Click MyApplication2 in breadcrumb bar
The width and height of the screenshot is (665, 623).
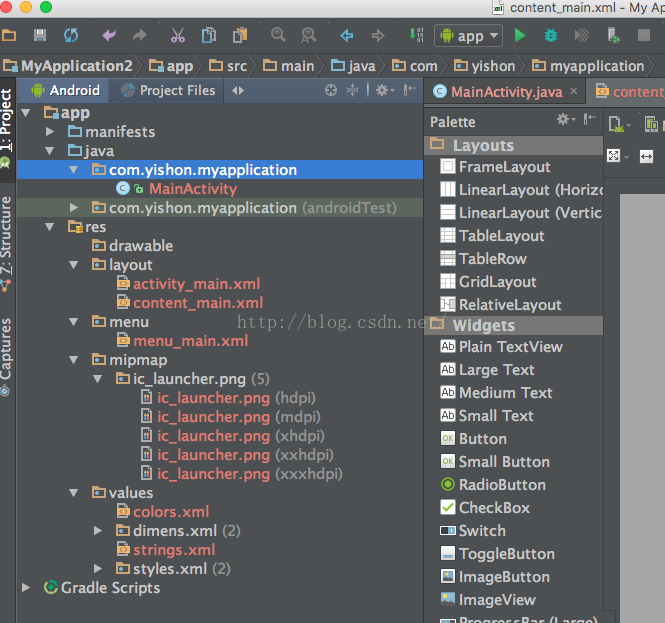pos(68,66)
